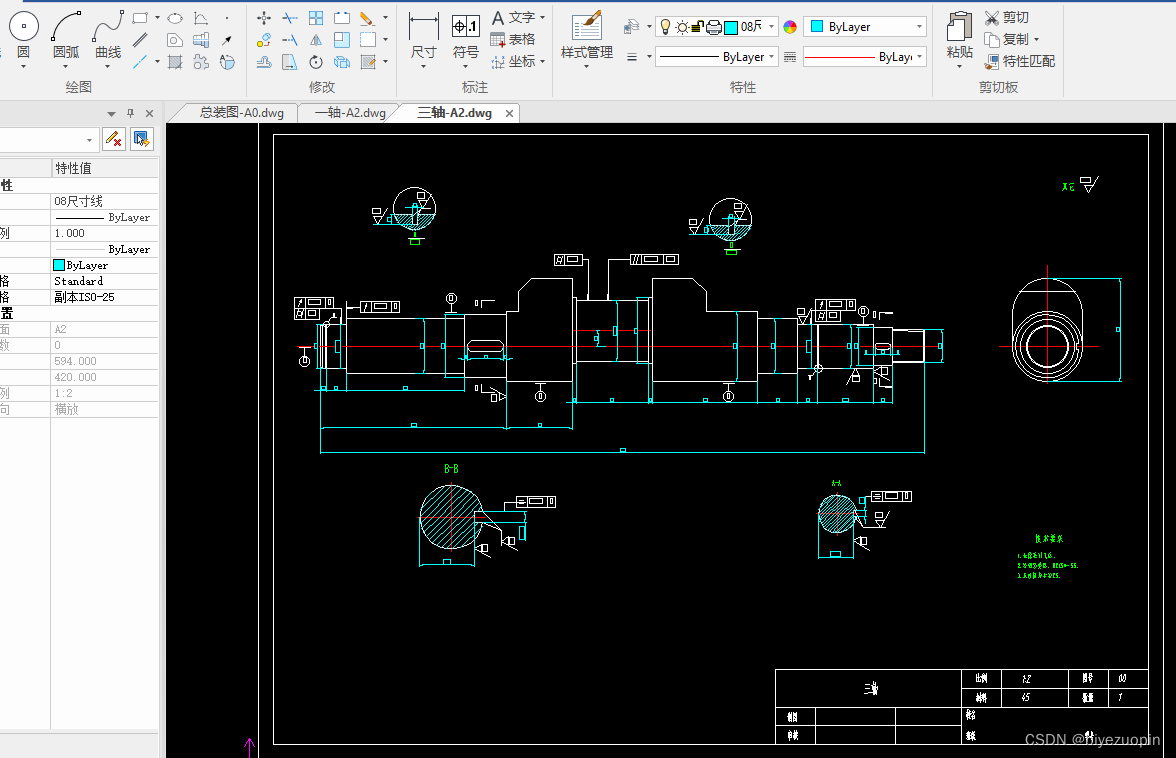
Task: Click the rotate tool in 修改 group
Action: [316, 61]
